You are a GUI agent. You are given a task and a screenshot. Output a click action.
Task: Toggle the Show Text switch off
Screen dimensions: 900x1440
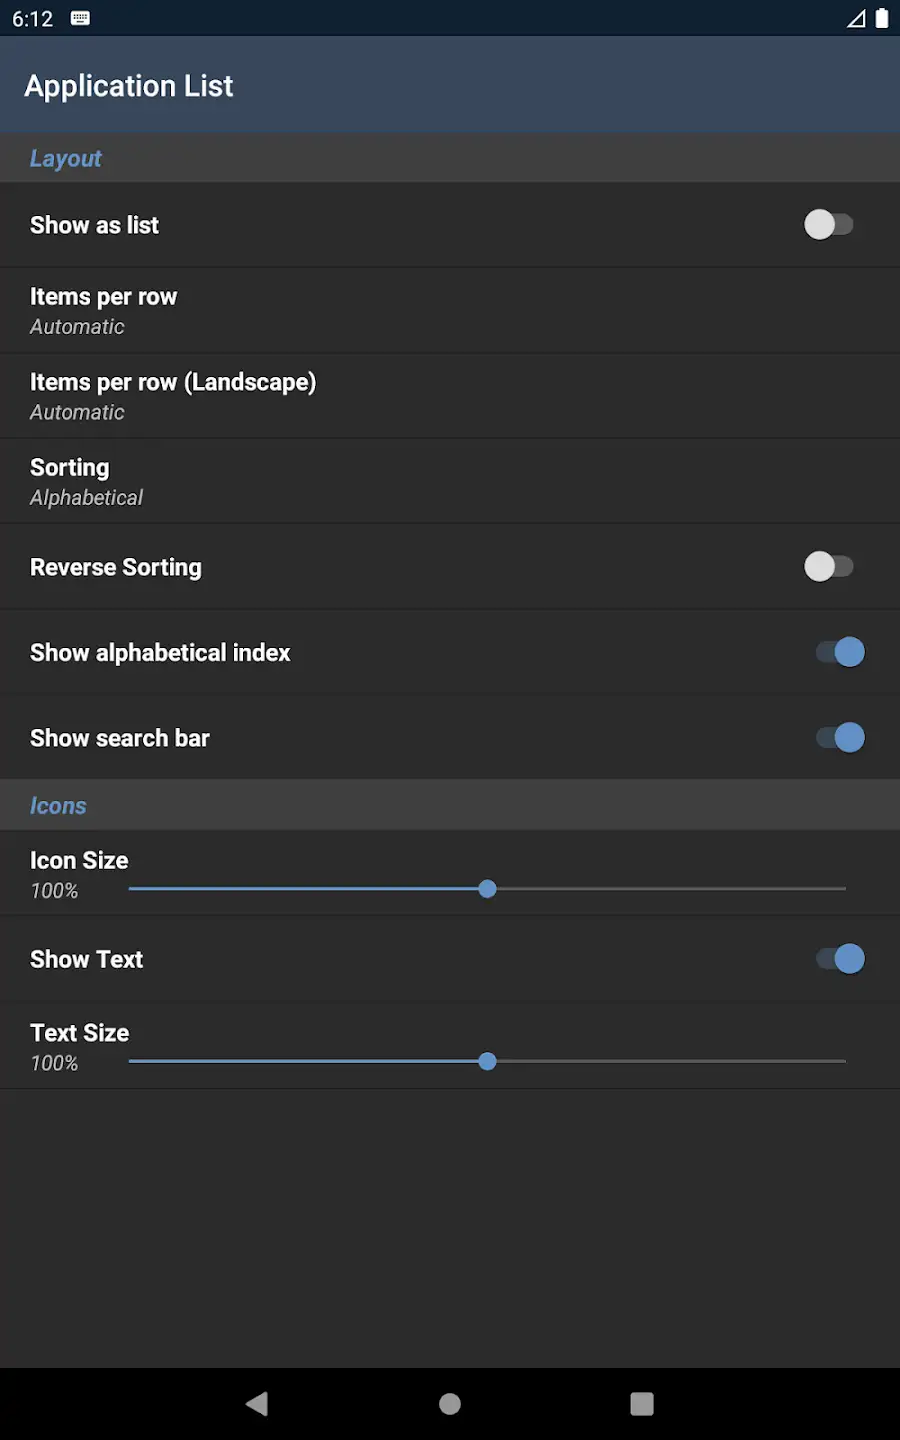pos(840,959)
